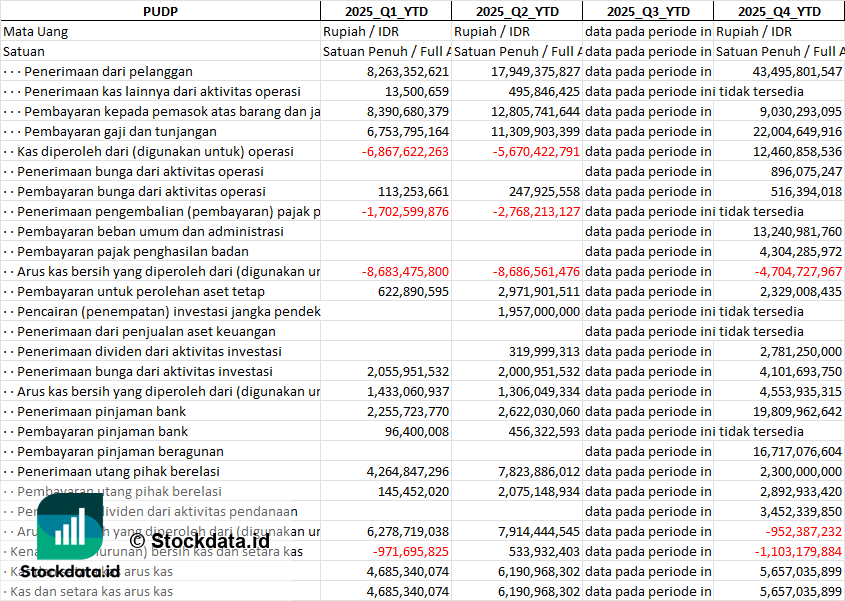This screenshot has width=845, height=601.
Task: Select the 2025_Q1_YTD column header
Action: tap(385, 11)
